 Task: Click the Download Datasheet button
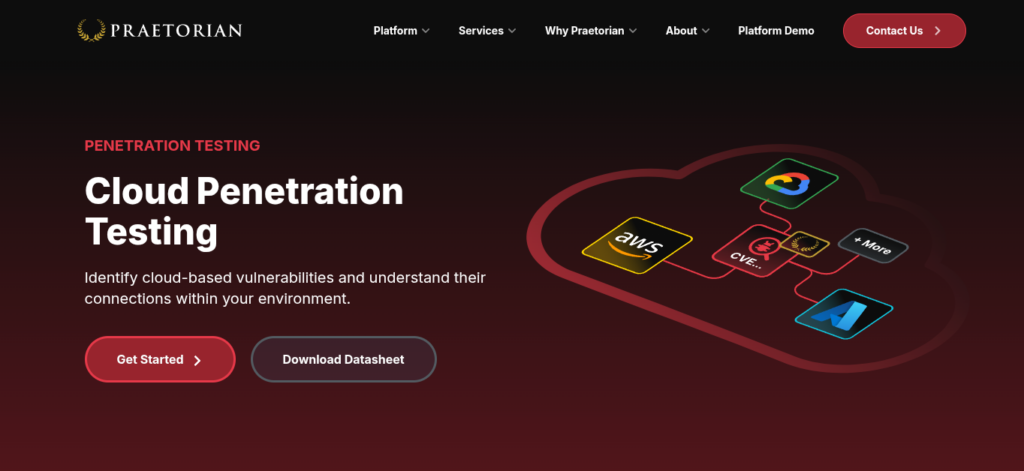[x=344, y=359]
